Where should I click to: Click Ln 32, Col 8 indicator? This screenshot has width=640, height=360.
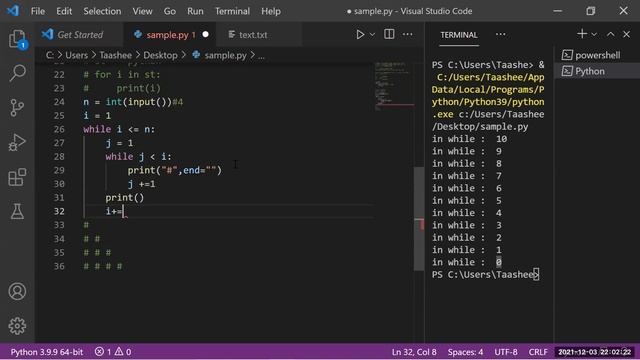coord(414,352)
